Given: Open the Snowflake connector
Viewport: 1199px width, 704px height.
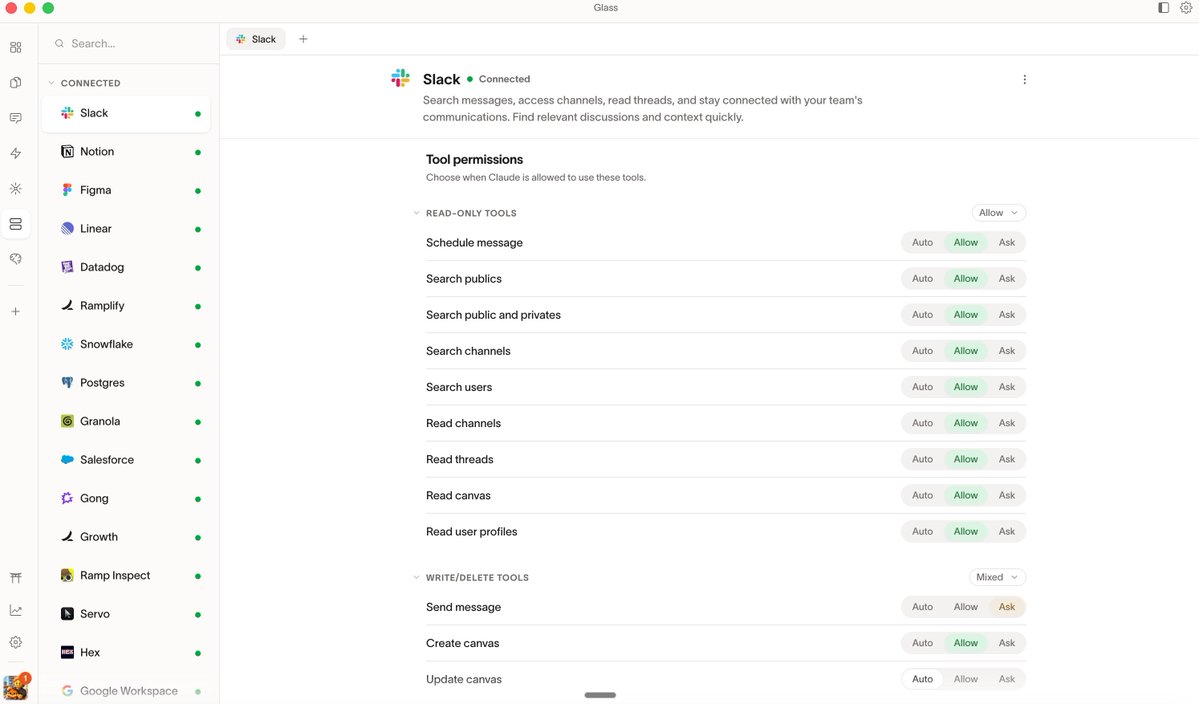Looking at the screenshot, I should (x=106, y=344).
